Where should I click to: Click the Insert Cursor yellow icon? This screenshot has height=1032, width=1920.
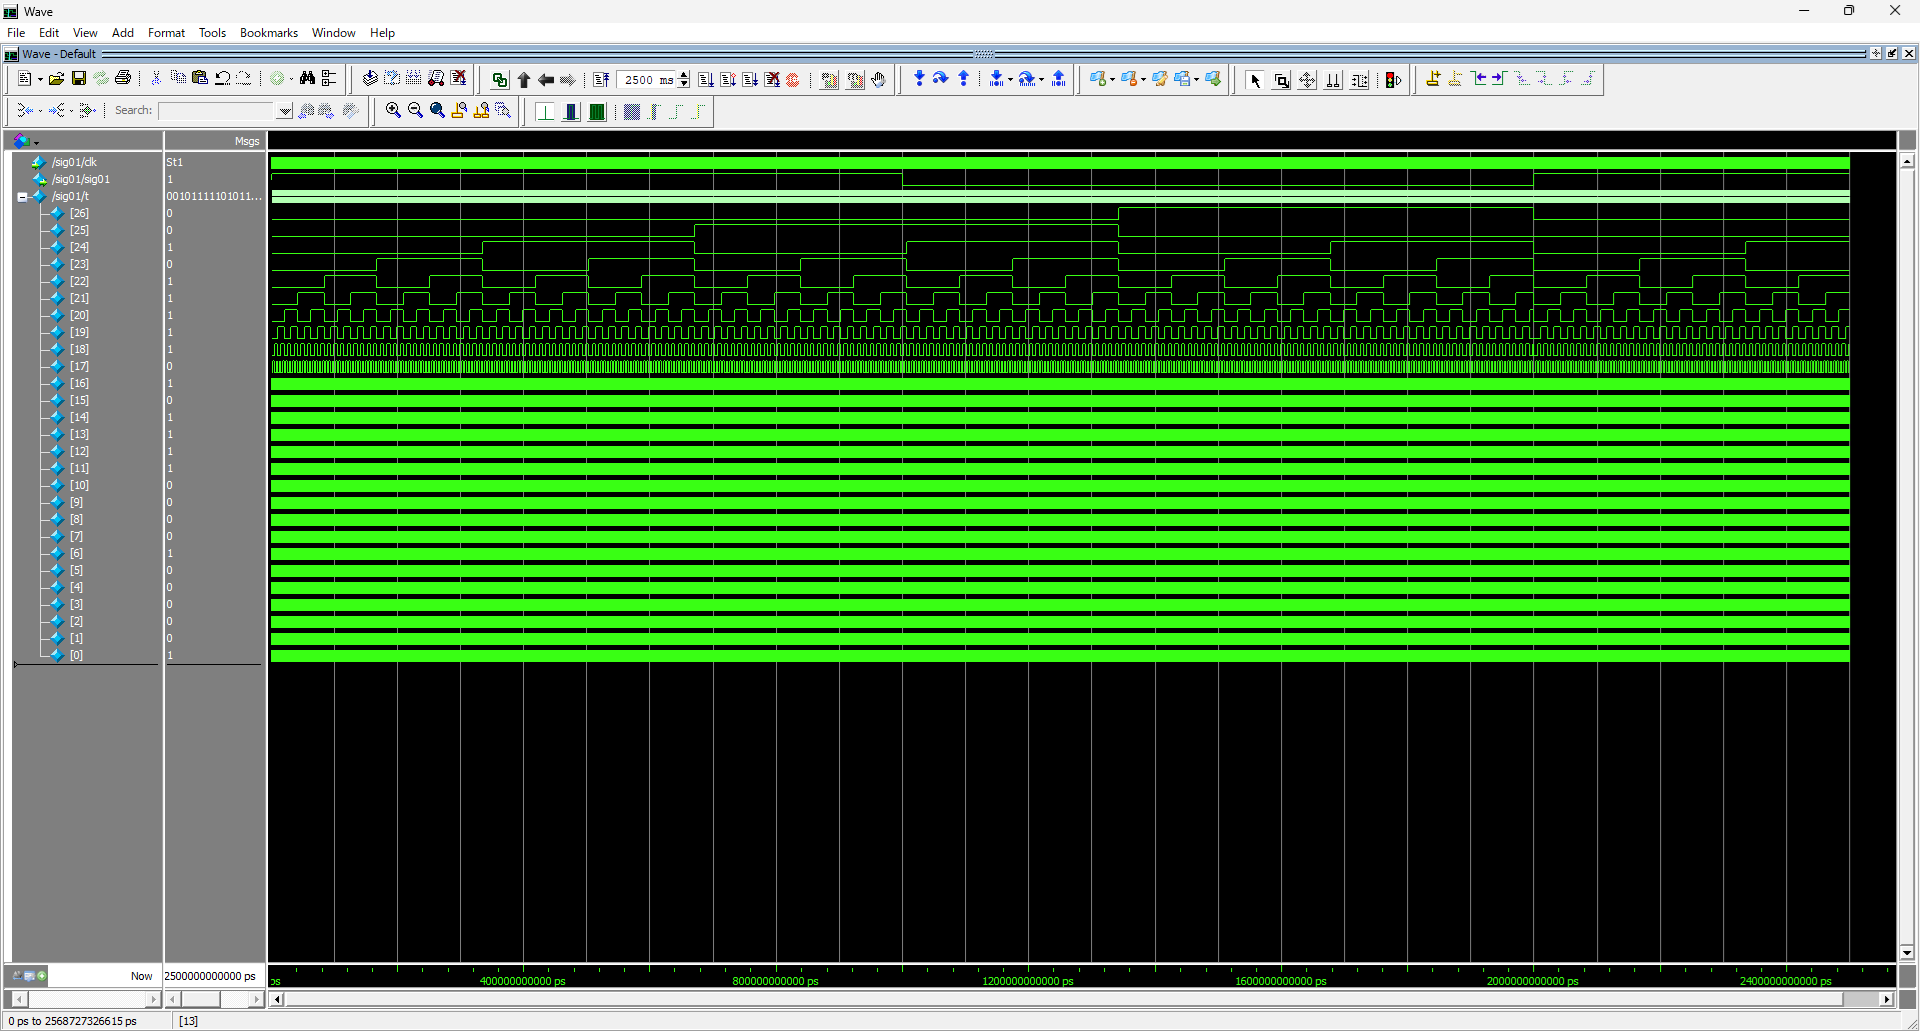1433,79
